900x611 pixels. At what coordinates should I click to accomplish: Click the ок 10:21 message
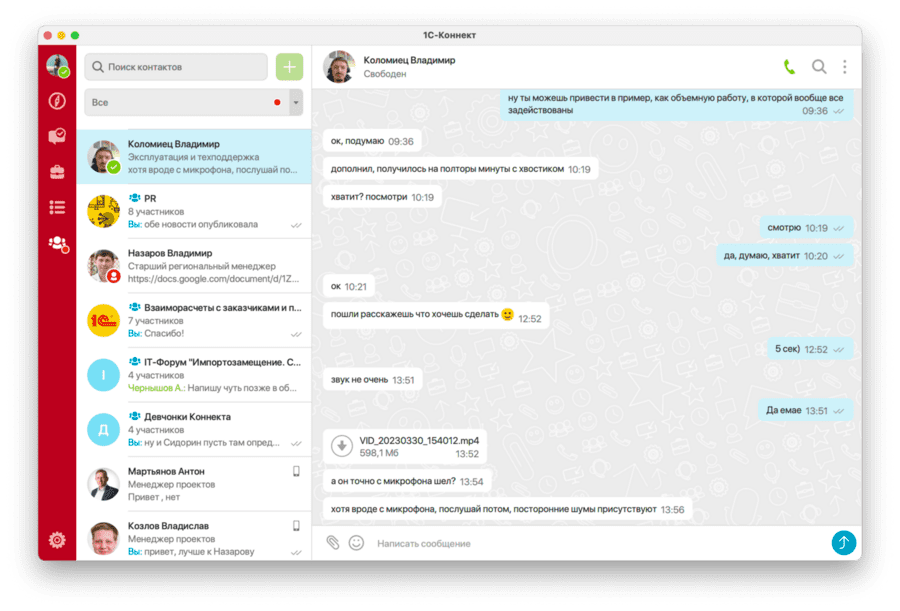pyautogui.click(x=348, y=286)
